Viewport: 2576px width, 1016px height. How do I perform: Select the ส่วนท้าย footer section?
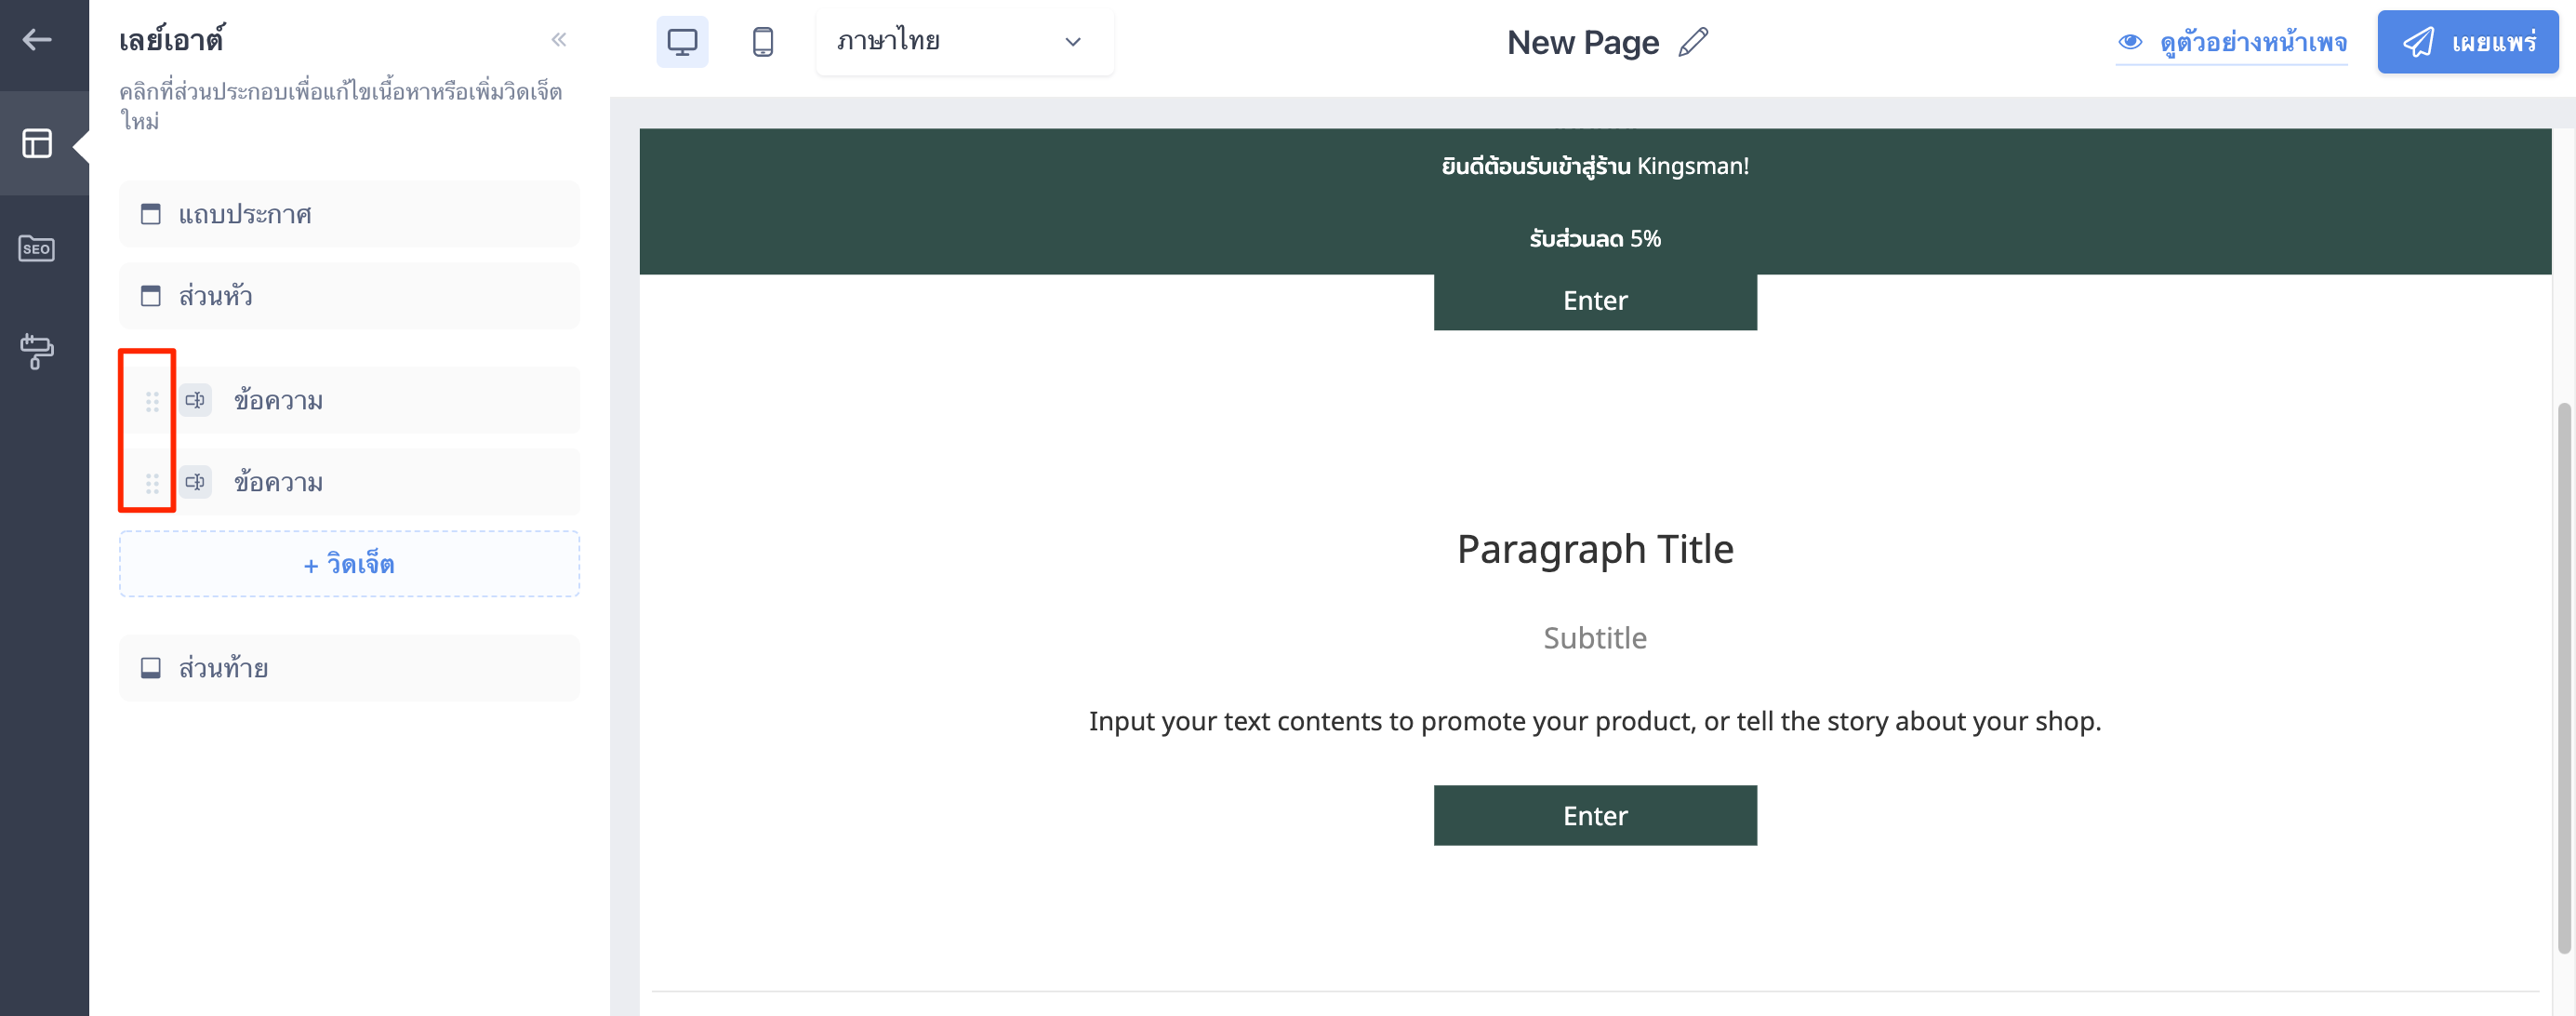(349, 668)
